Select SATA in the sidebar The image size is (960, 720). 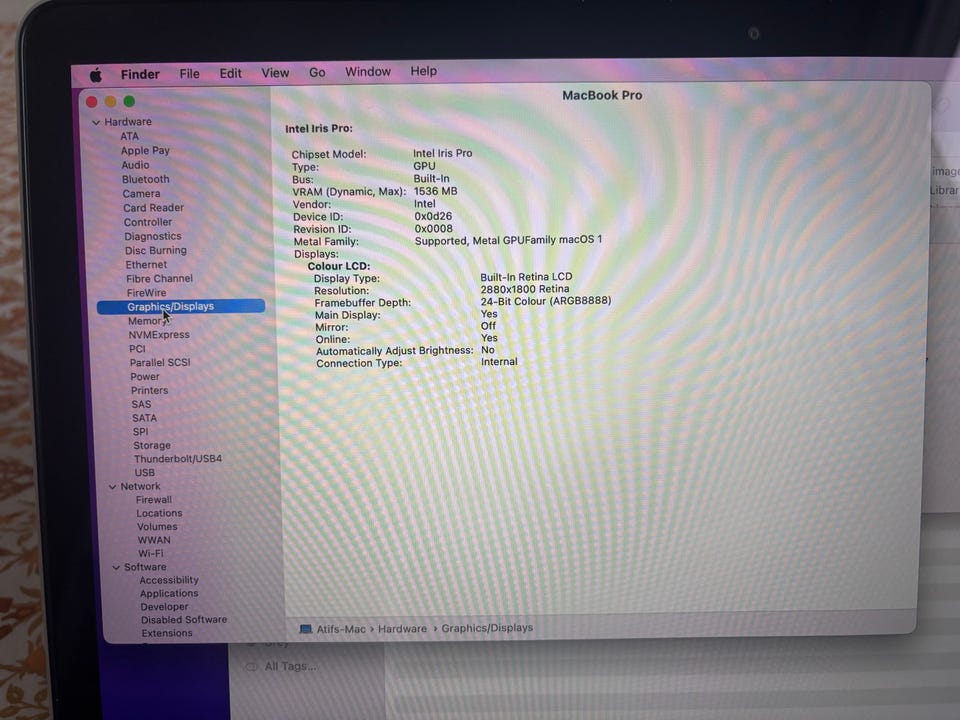tap(144, 418)
